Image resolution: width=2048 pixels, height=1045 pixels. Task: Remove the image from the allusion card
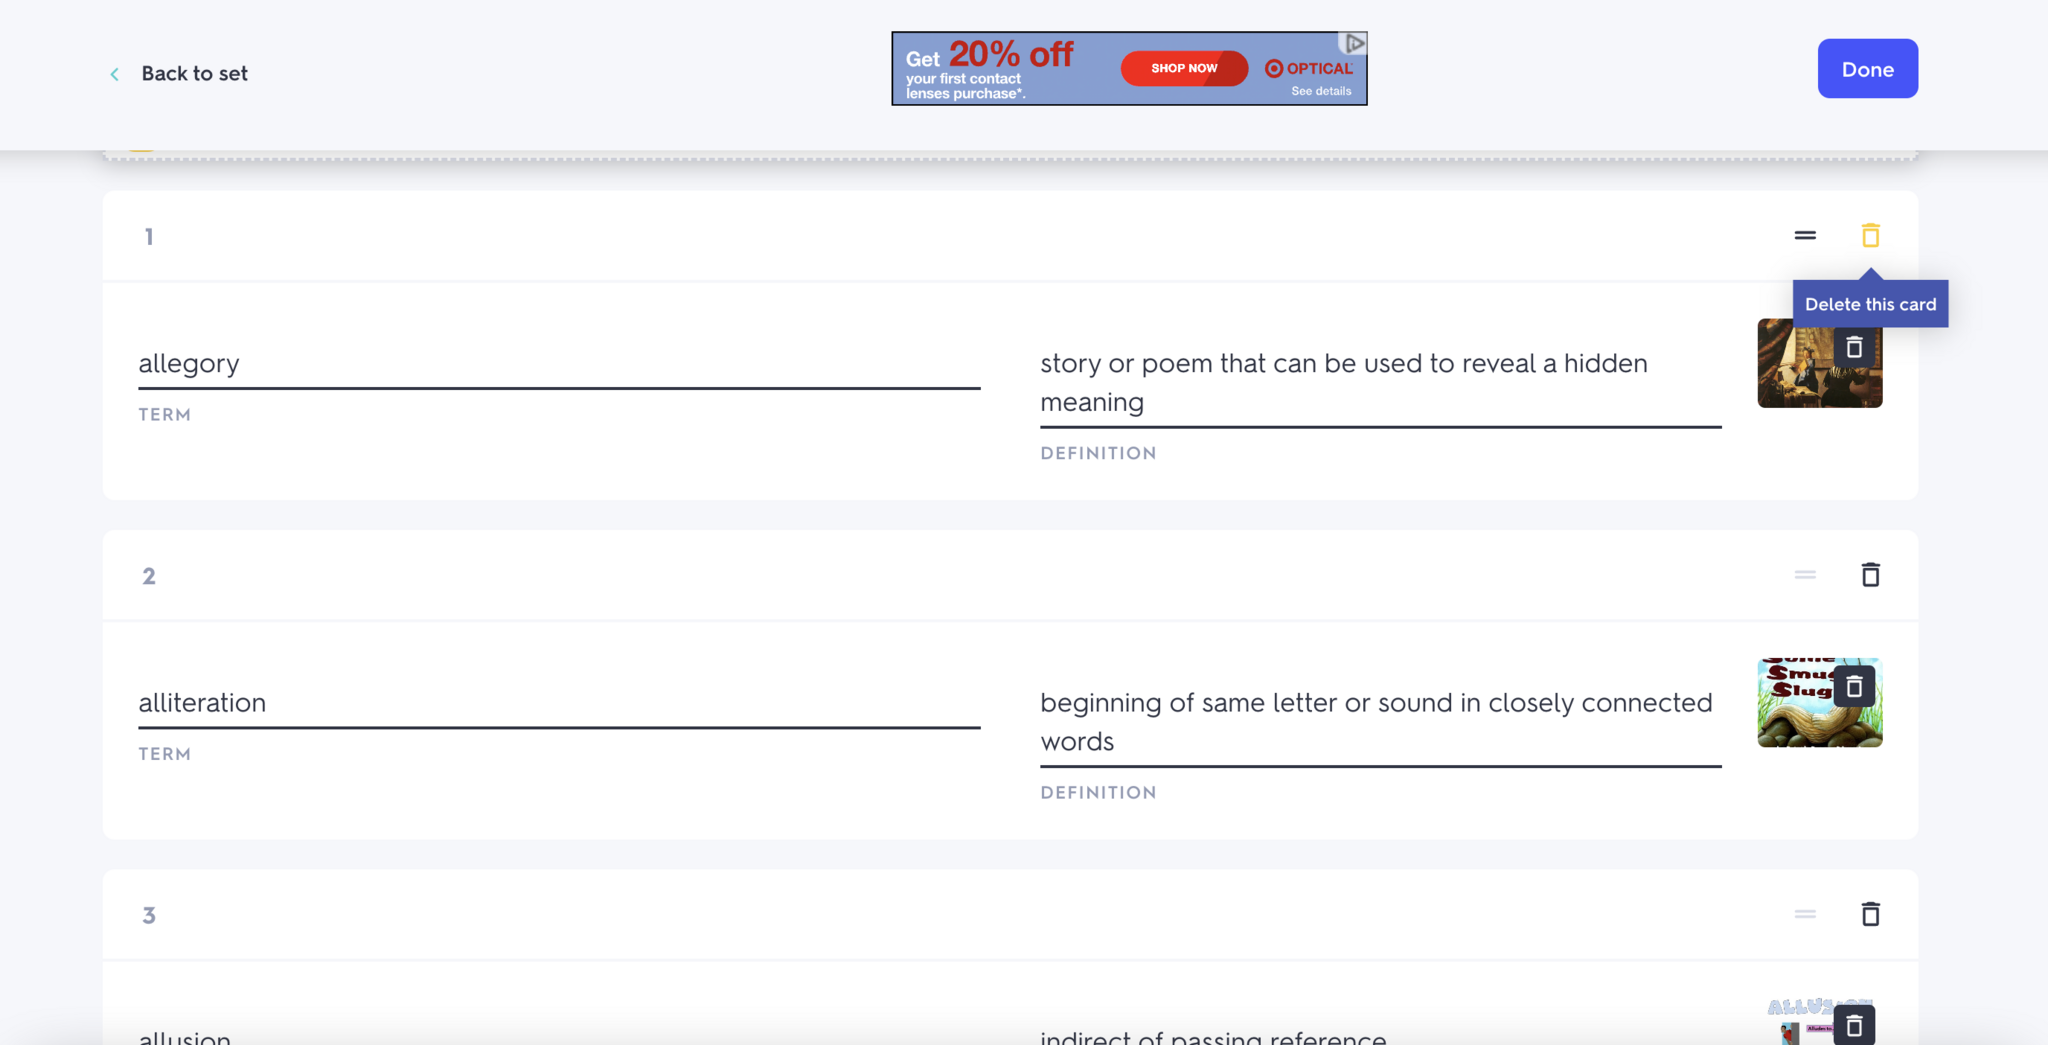pos(1854,1025)
